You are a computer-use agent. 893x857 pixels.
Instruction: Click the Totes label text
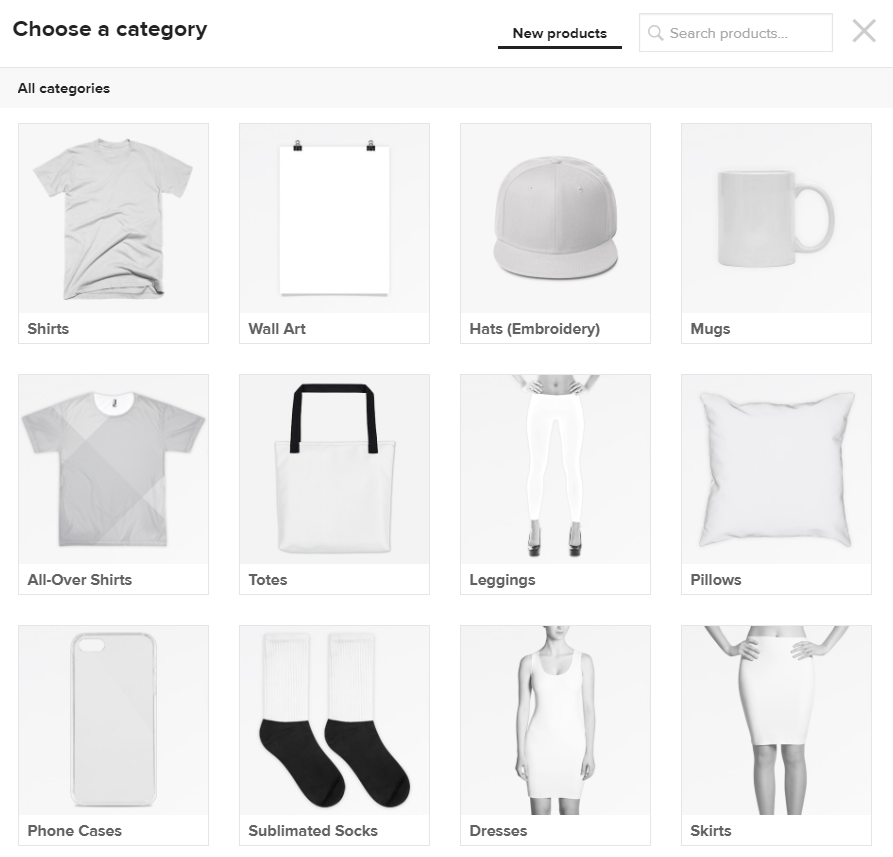click(268, 580)
